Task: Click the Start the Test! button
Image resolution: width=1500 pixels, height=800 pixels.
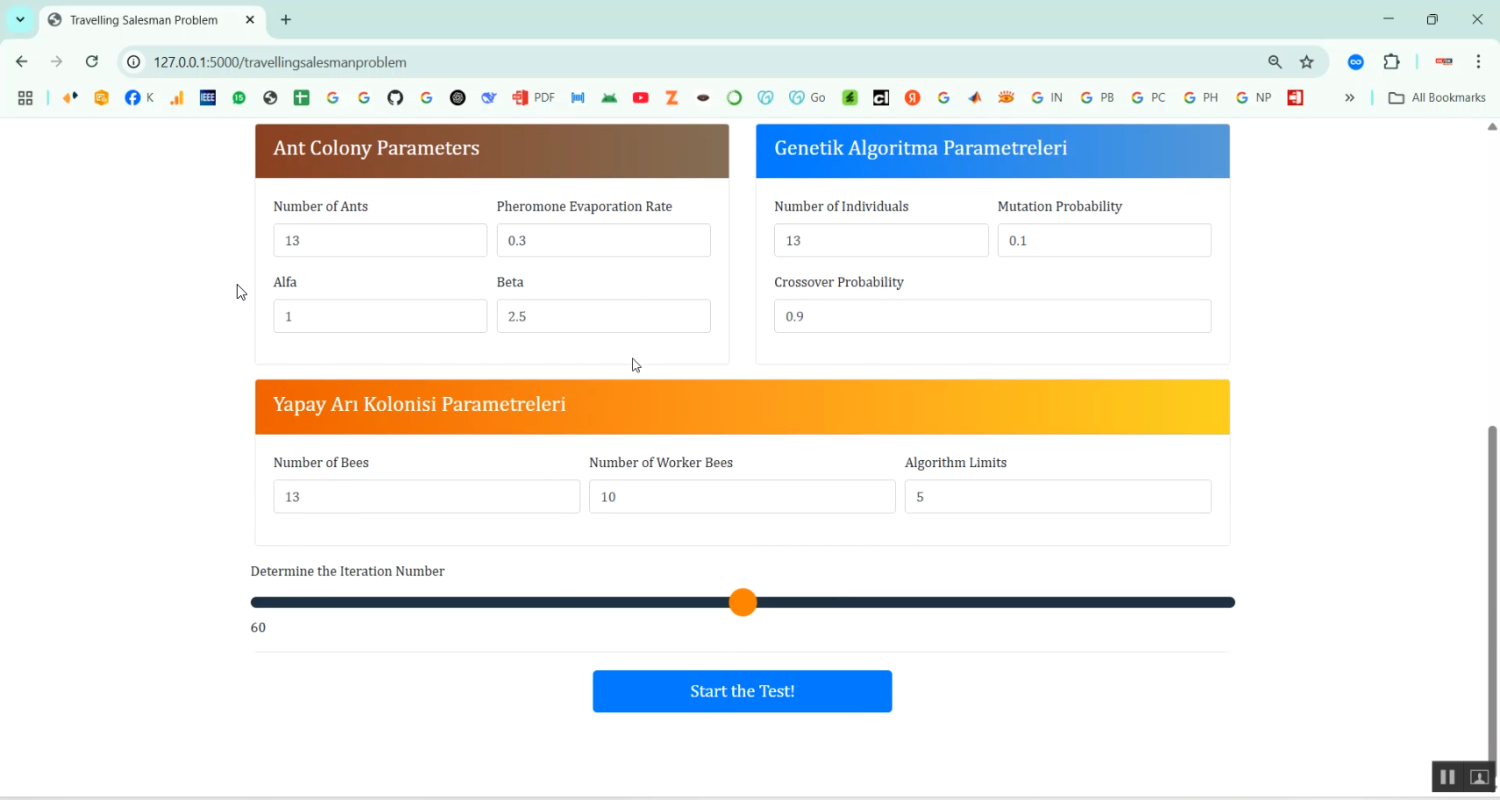Action: (x=742, y=691)
